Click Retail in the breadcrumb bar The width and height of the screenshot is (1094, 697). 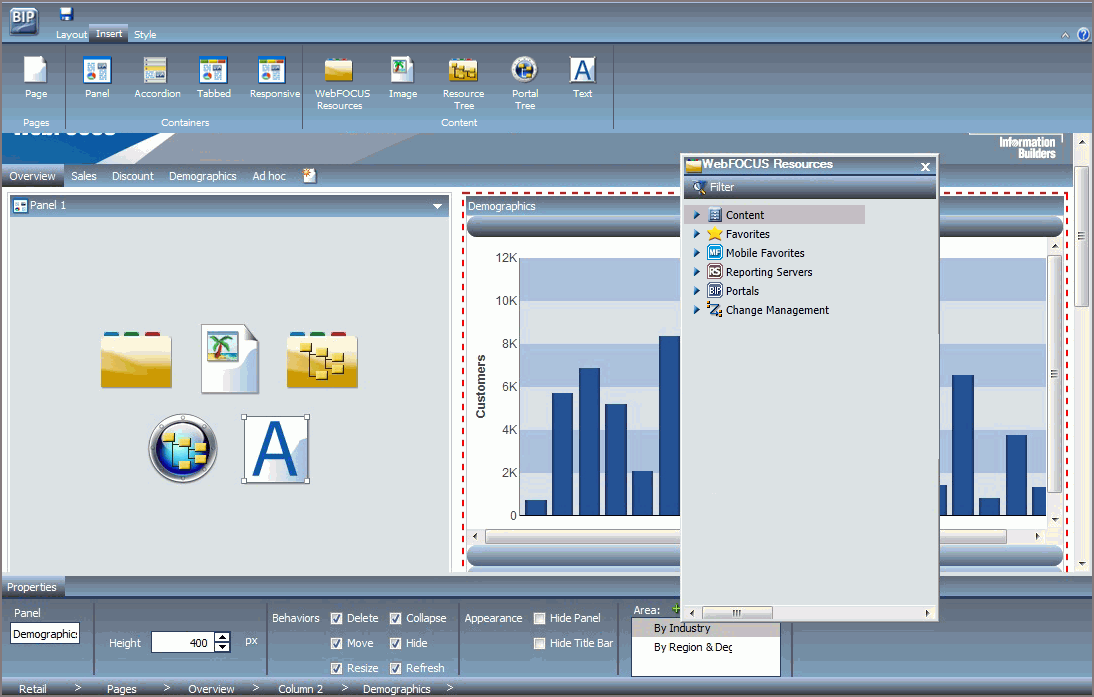tap(33, 689)
